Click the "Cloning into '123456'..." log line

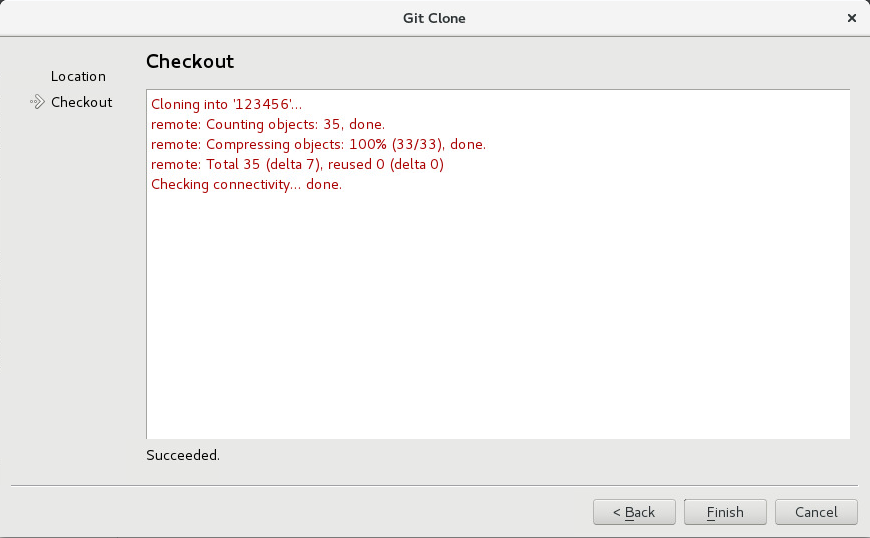coord(226,104)
